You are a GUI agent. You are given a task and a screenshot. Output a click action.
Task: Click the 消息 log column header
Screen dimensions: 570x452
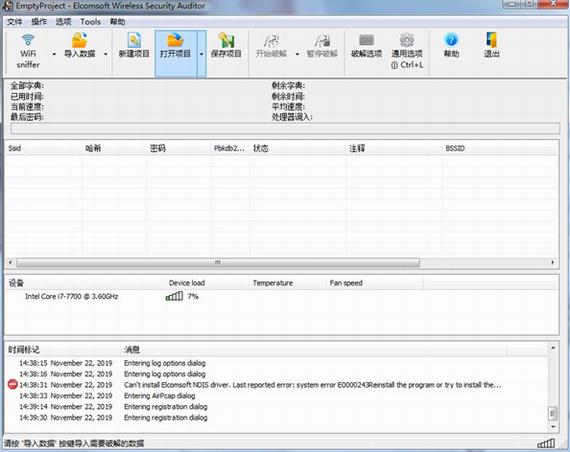314,350
